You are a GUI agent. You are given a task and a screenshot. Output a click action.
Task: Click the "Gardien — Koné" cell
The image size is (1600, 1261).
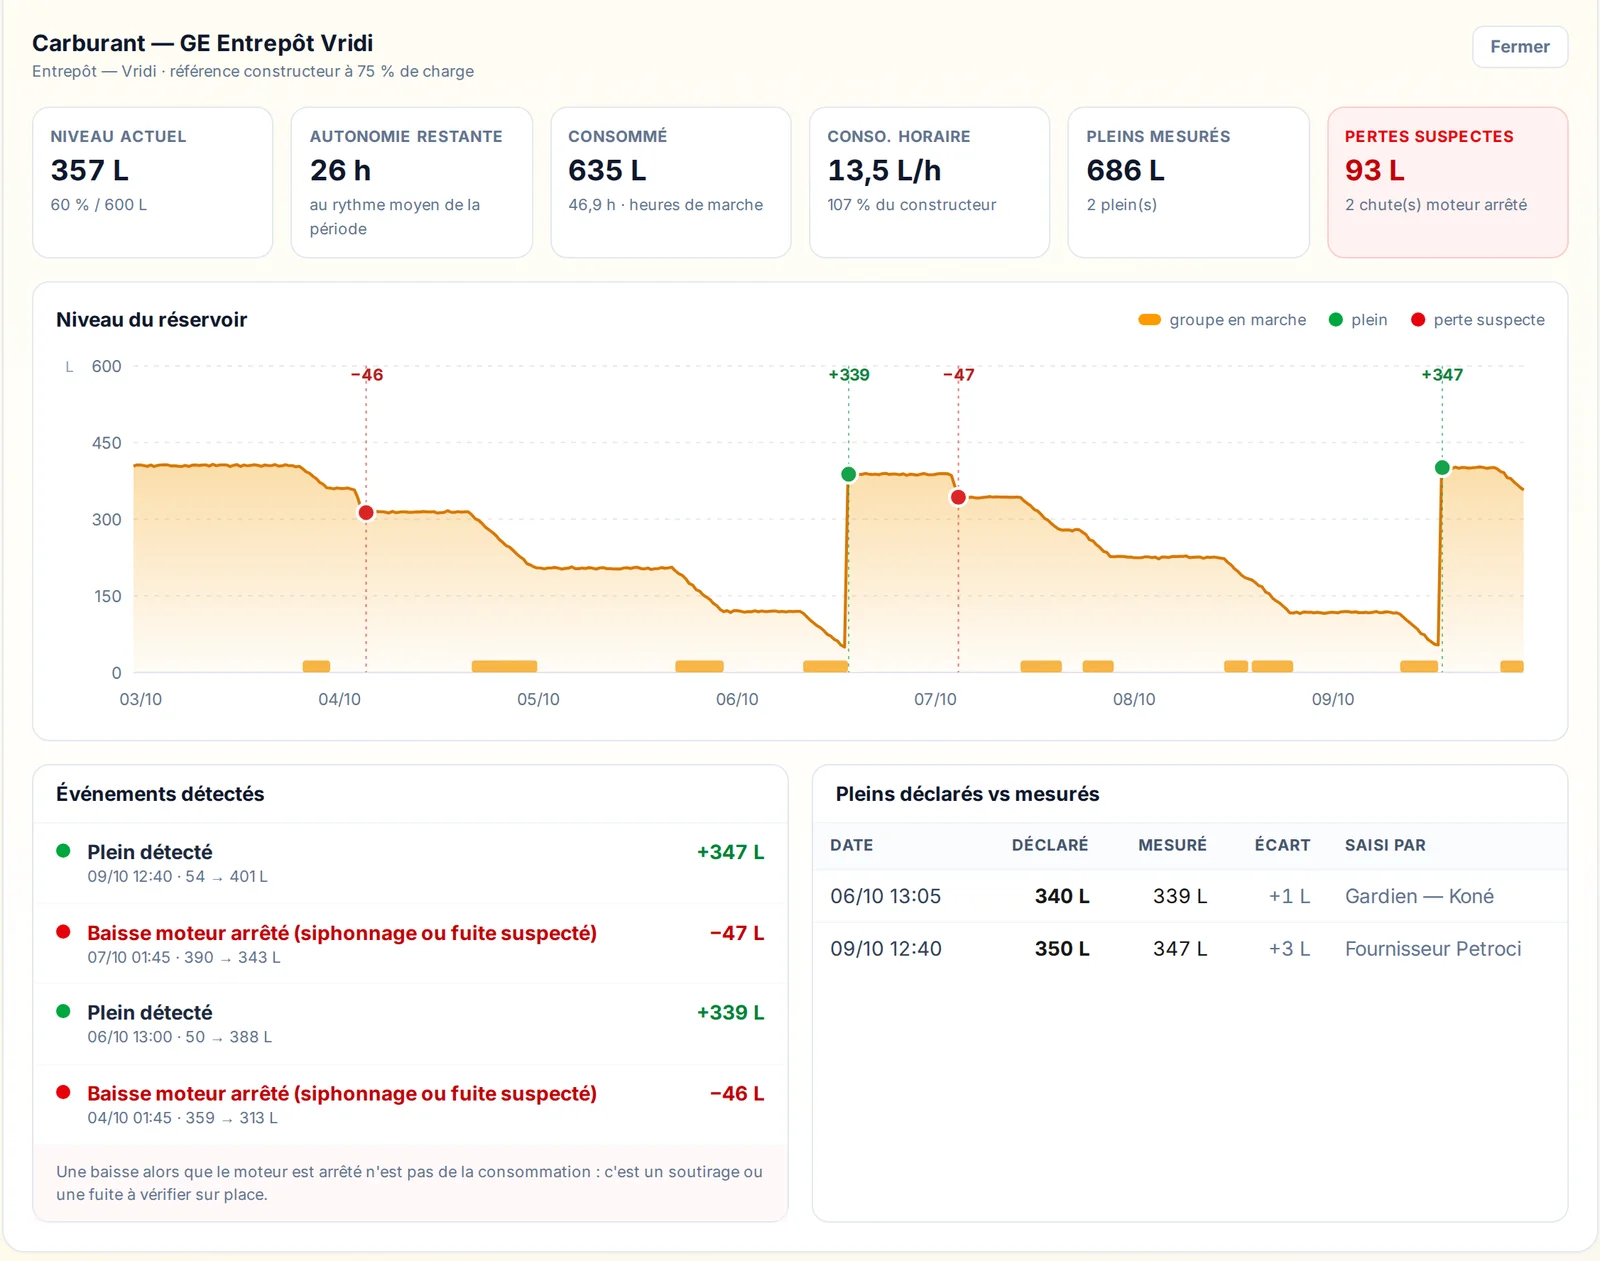point(1419,896)
